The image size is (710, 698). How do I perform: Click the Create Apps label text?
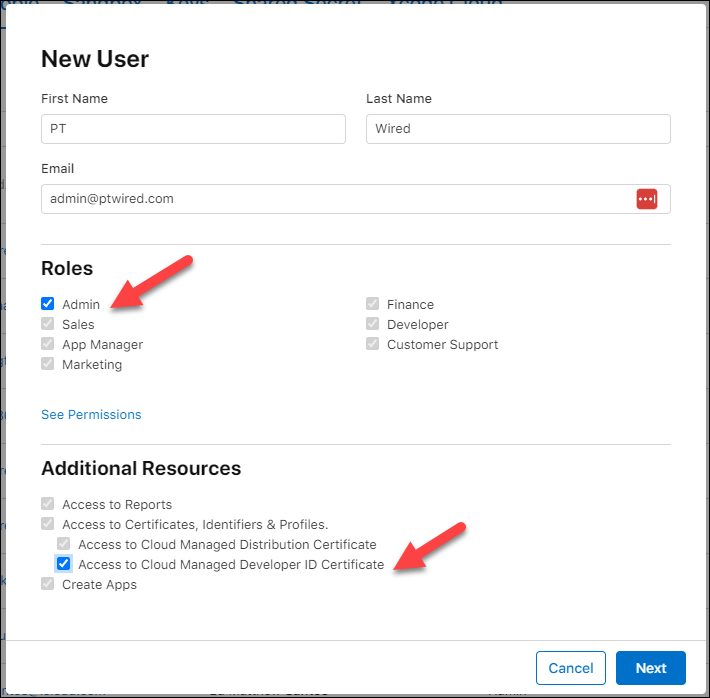tap(99, 585)
